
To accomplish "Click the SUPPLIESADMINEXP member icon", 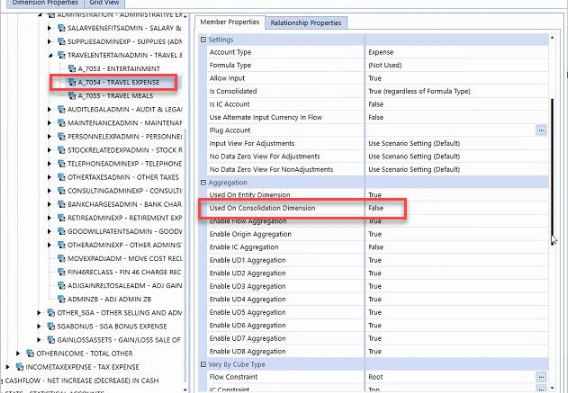I will click(x=62, y=42).
